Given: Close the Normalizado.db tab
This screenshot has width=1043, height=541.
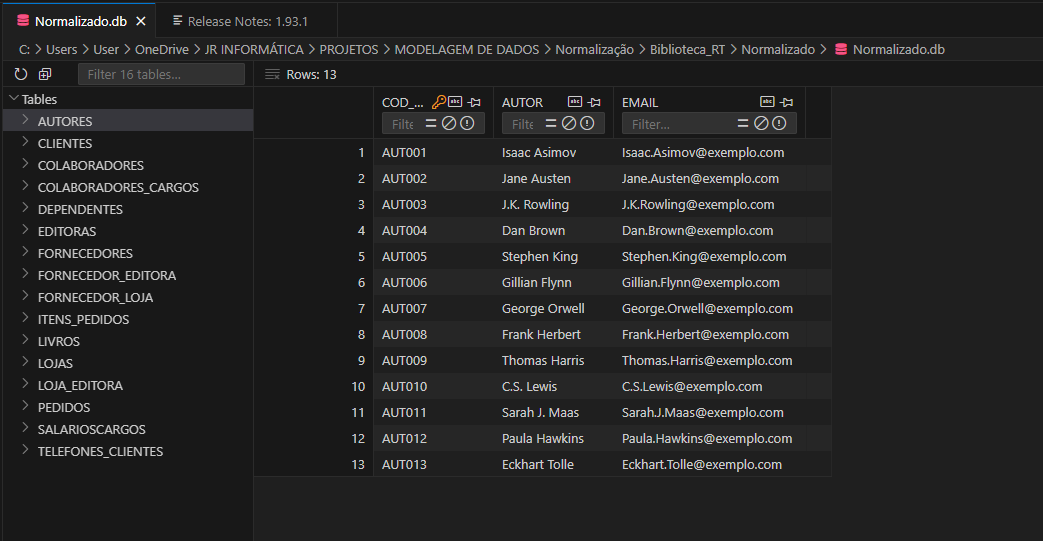Looking at the screenshot, I should tap(141, 21).
